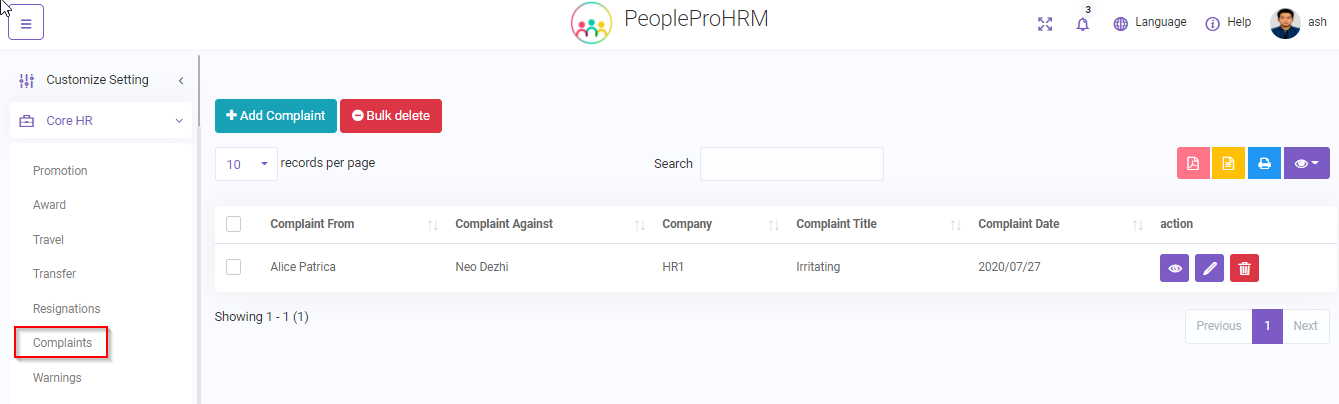1339x404 pixels.
Task: Print the complaints table
Action: pyautogui.click(x=1264, y=164)
